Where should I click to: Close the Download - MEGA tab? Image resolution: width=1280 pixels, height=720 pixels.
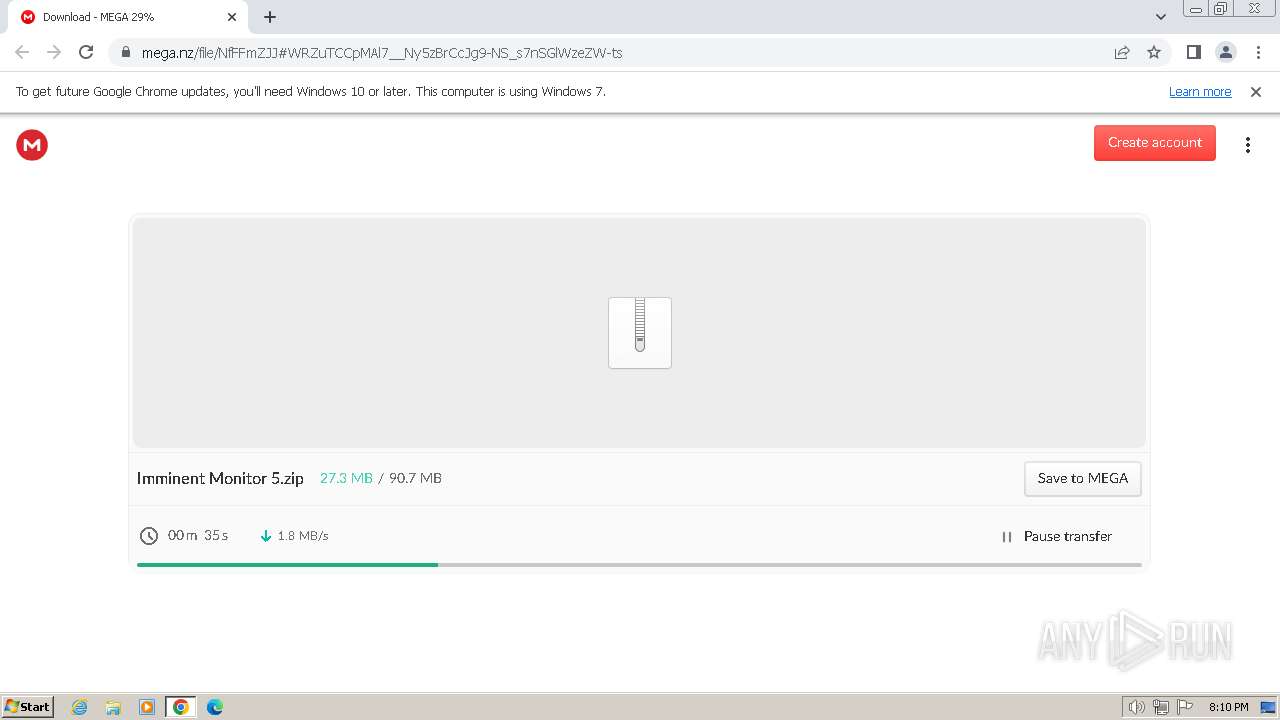click(232, 17)
